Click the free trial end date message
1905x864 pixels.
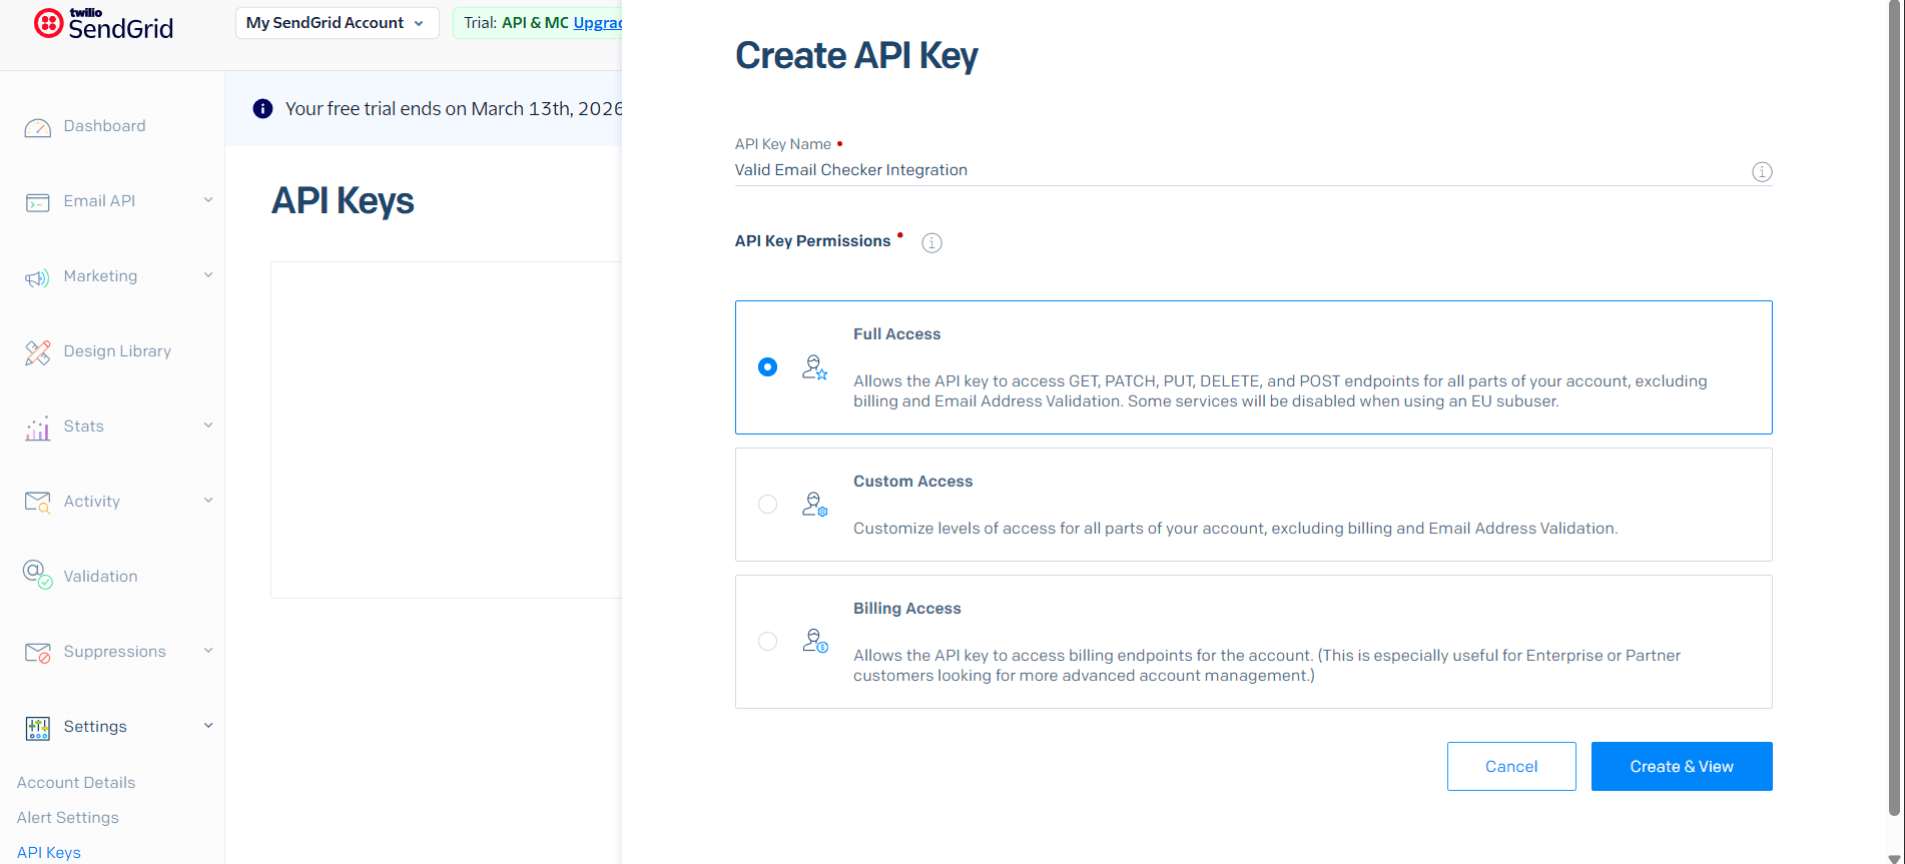tap(453, 108)
